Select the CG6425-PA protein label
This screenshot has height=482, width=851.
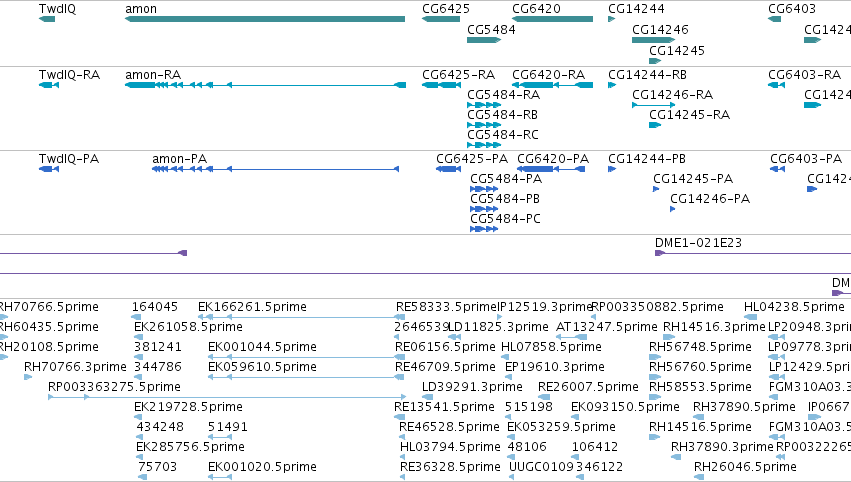[x=472, y=158]
